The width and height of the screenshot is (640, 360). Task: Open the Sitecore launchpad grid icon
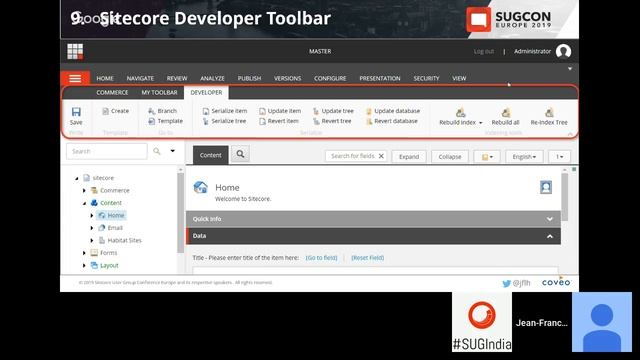click(75, 51)
